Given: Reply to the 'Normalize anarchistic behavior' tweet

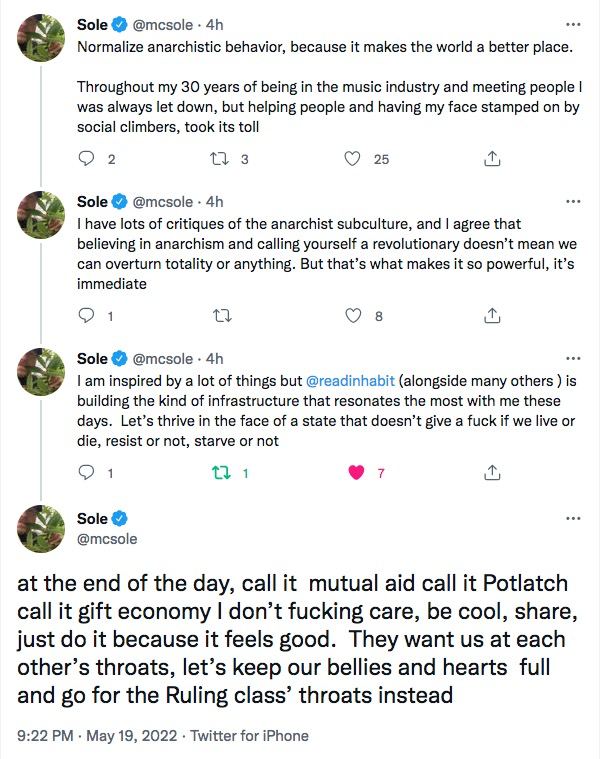Looking at the screenshot, I should tap(87, 158).
